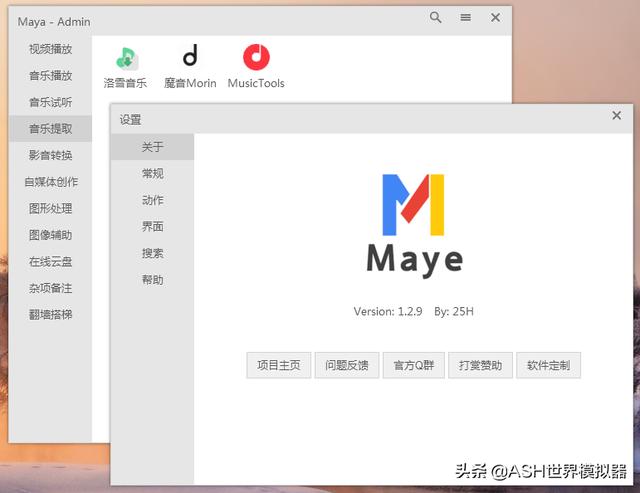The width and height of the screenshot is (640, 493).
Task: Click the By: 25H author text
Action: point(453,312)
